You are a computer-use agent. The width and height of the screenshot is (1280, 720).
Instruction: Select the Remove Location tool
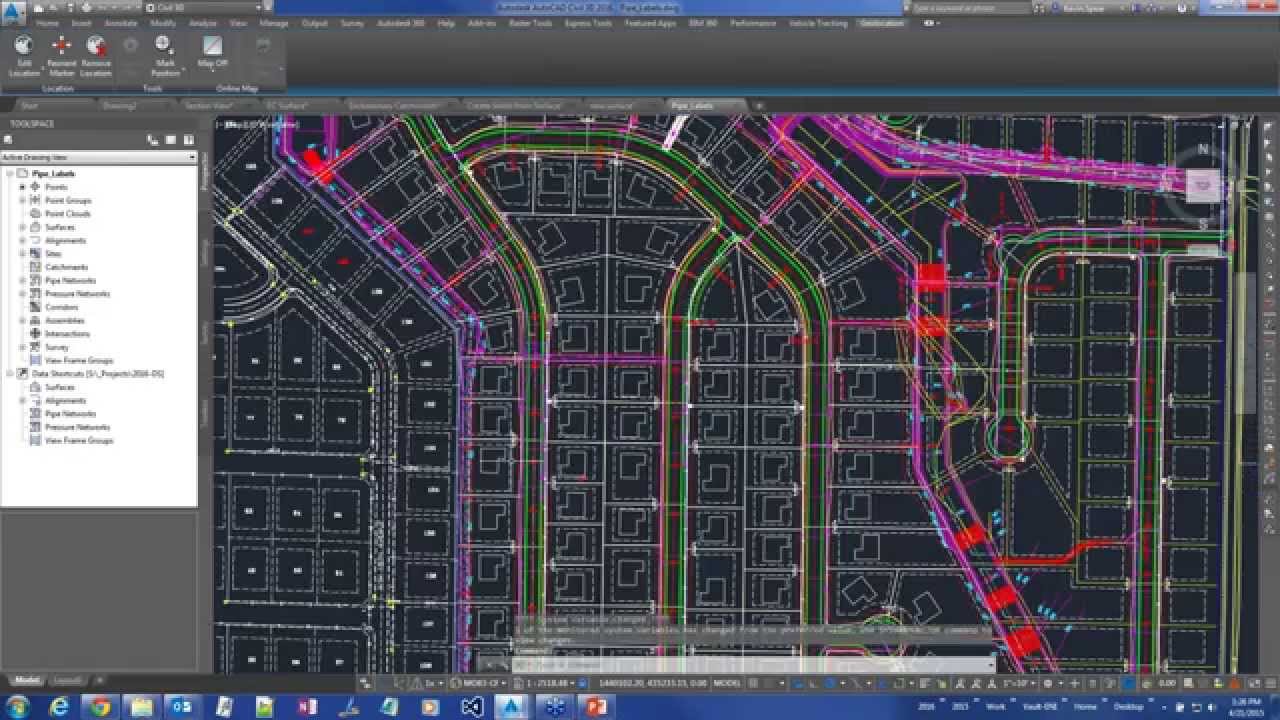[96, 52]
